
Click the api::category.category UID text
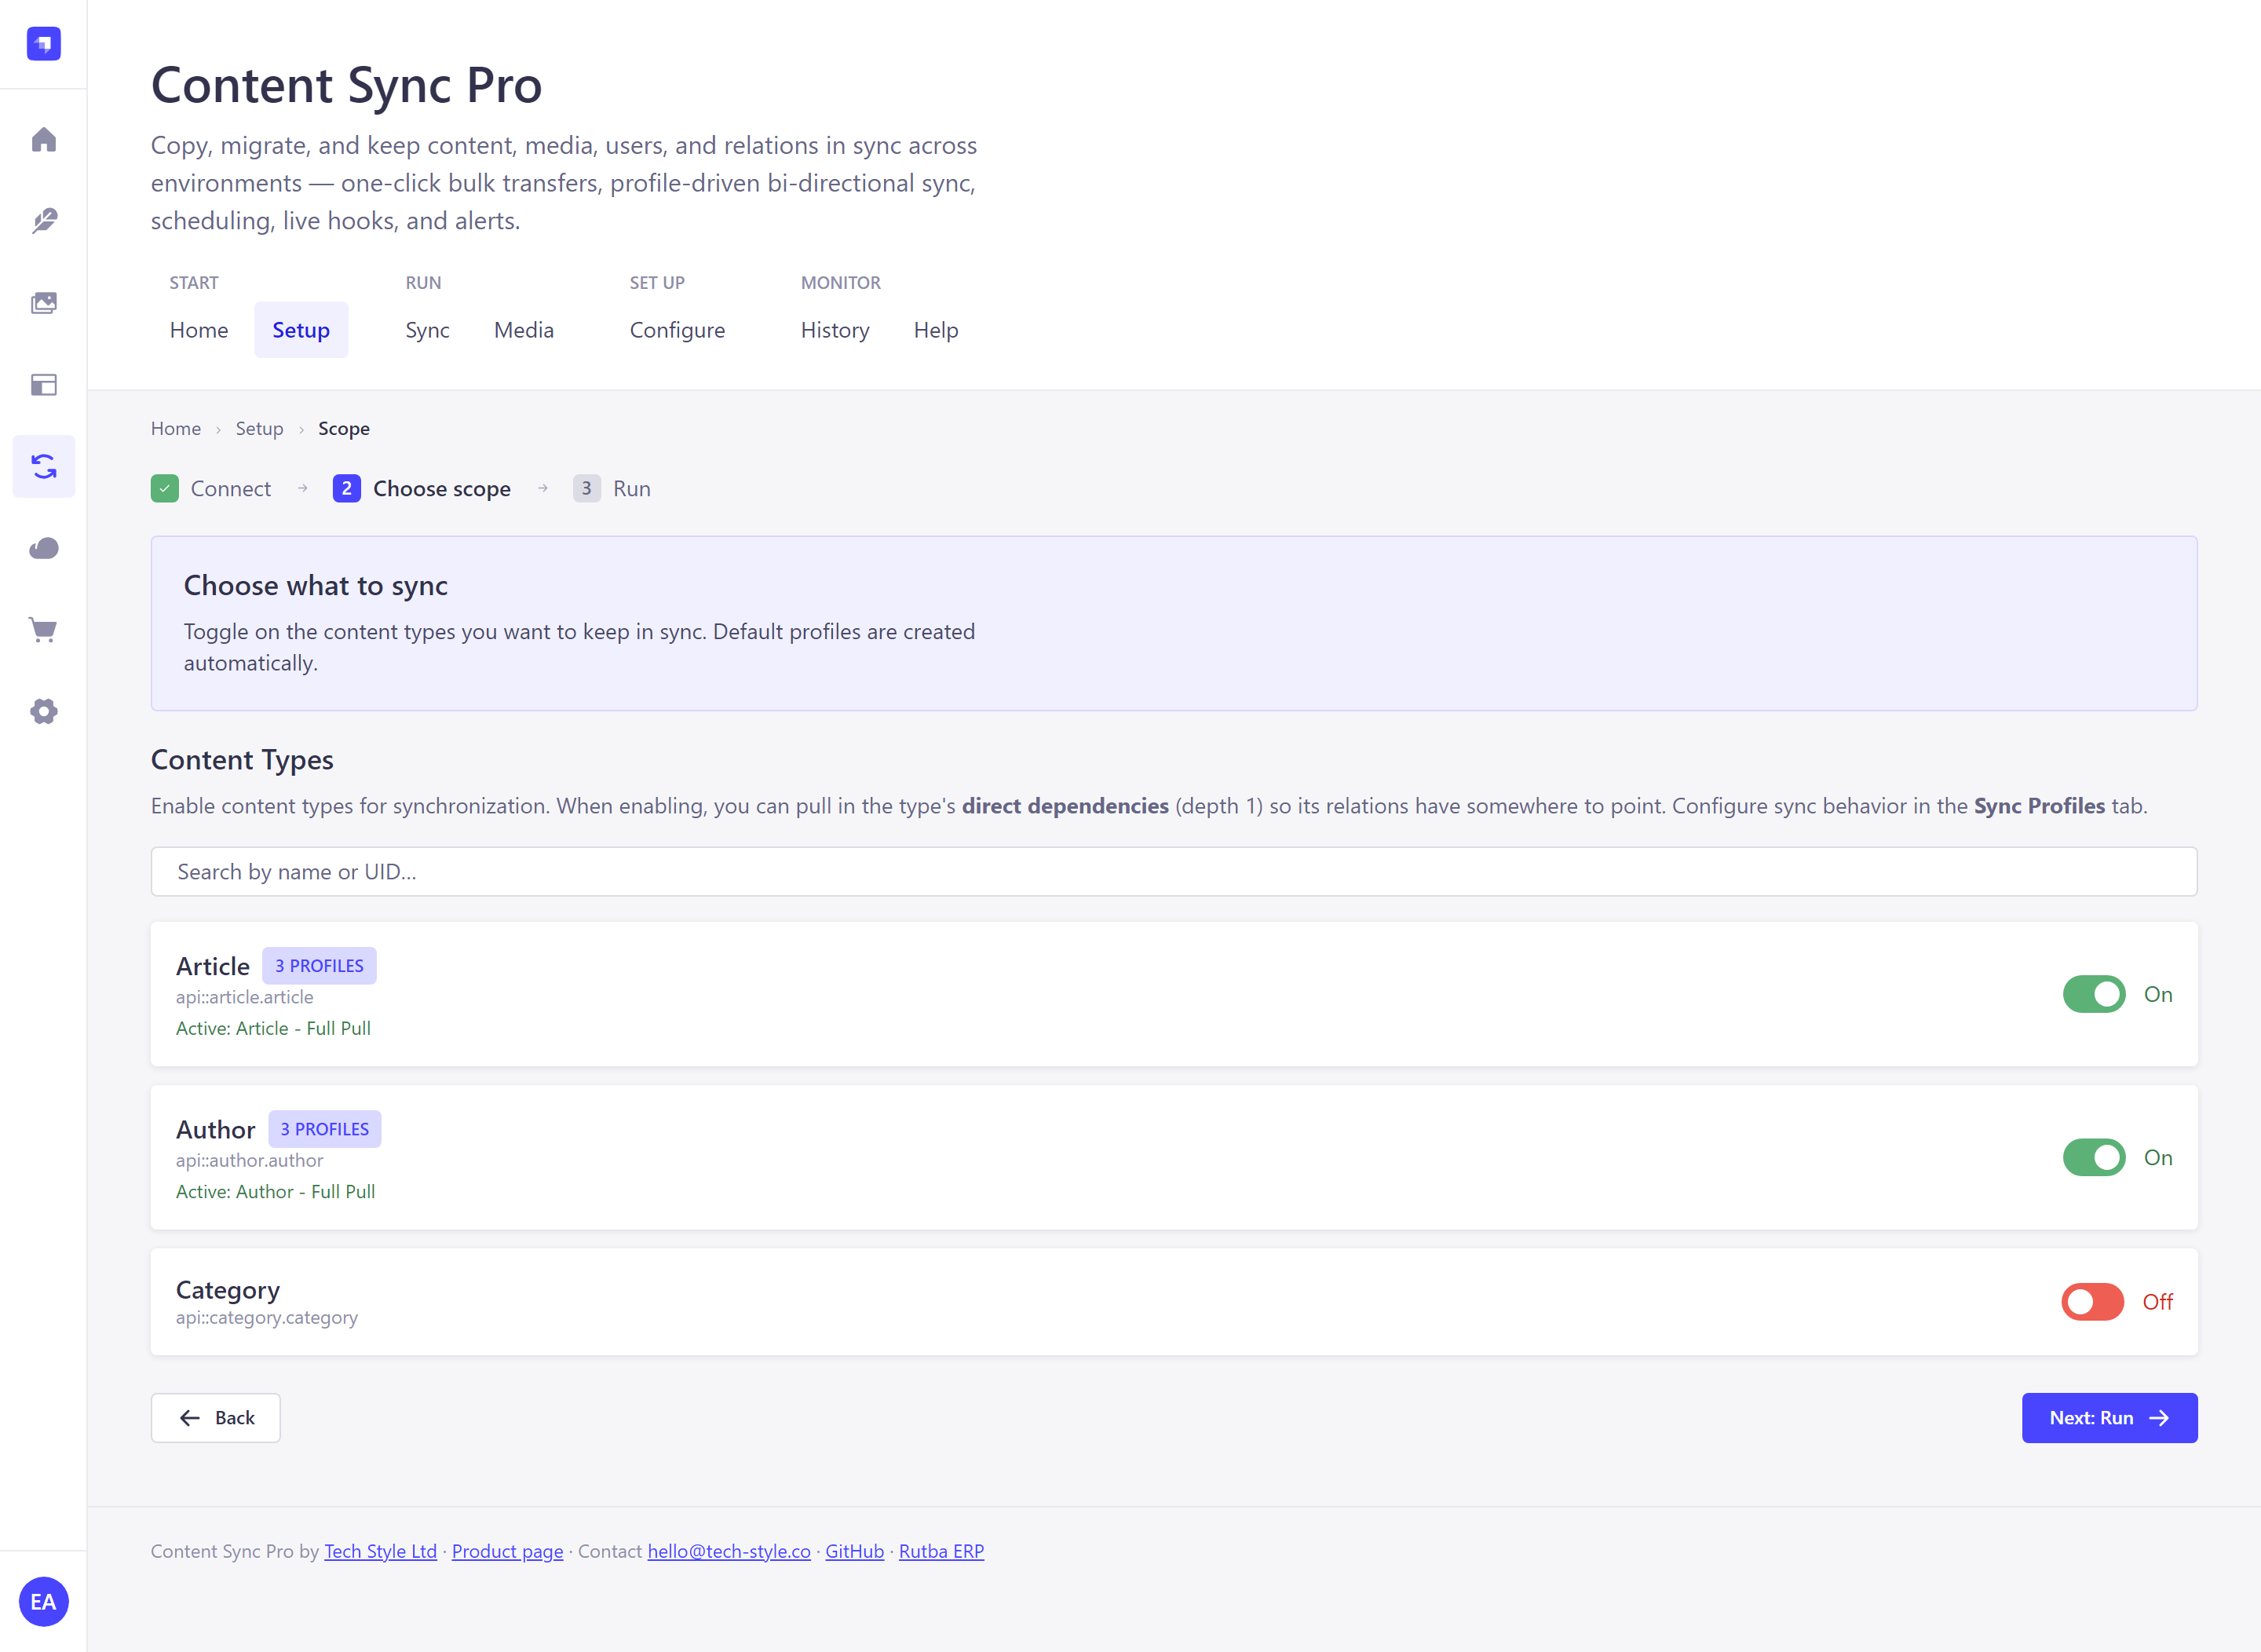click(267, 1317)
